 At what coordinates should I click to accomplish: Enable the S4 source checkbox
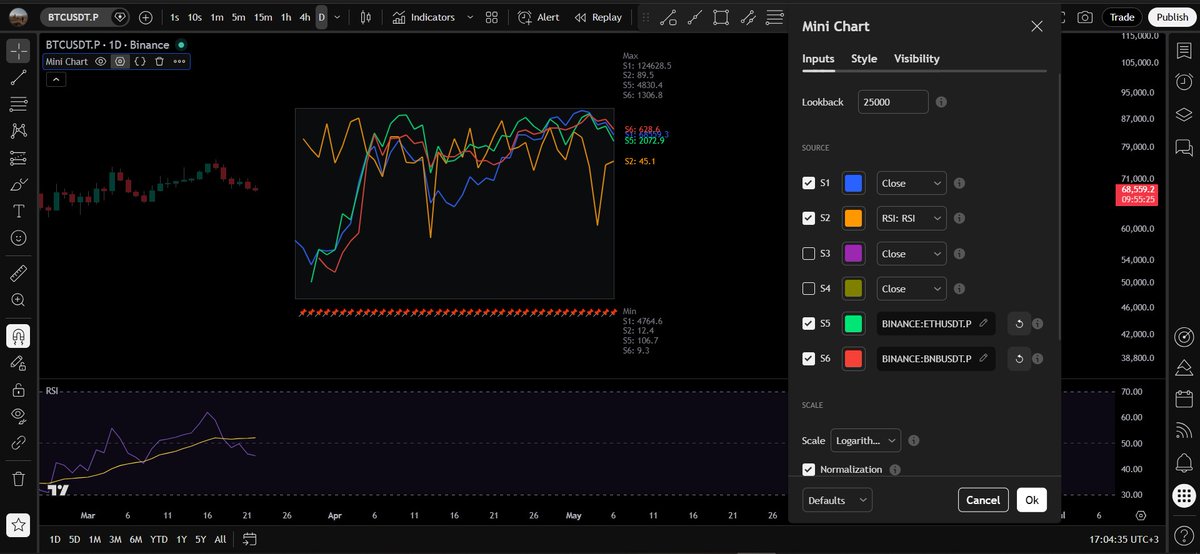(x=809, y=288)
